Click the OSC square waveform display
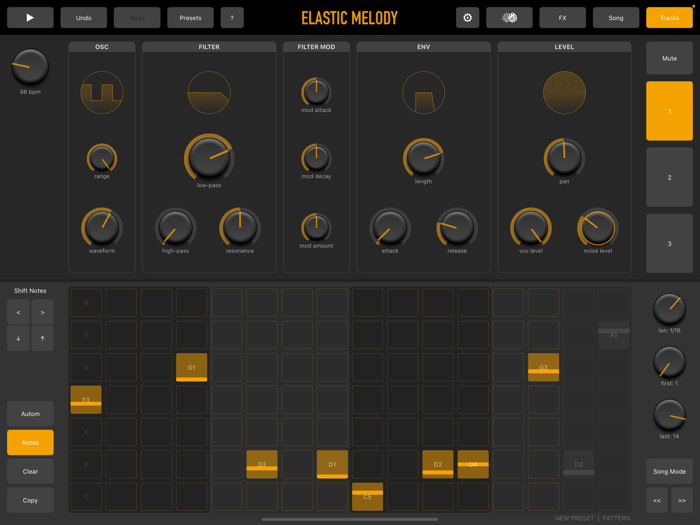The width and height of the screenshot is (700, 525). [102, 92]
